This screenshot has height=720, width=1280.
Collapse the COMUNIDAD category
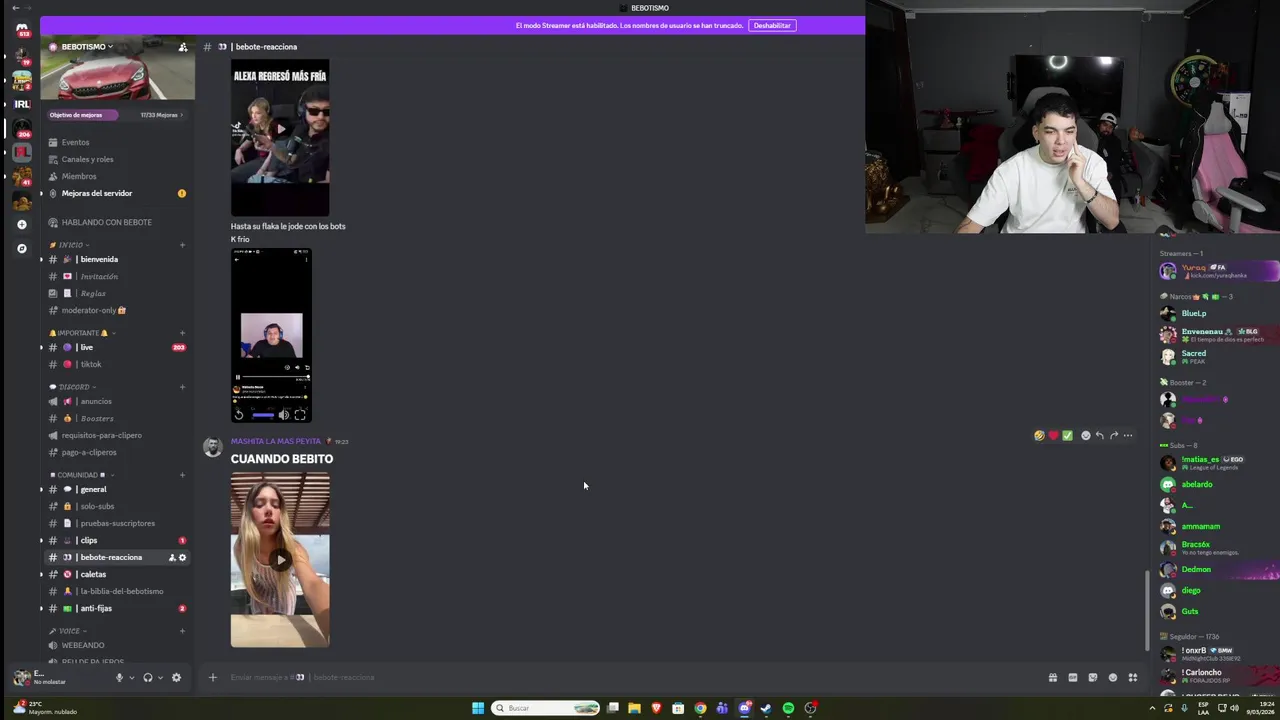click(x=82, y=475)
